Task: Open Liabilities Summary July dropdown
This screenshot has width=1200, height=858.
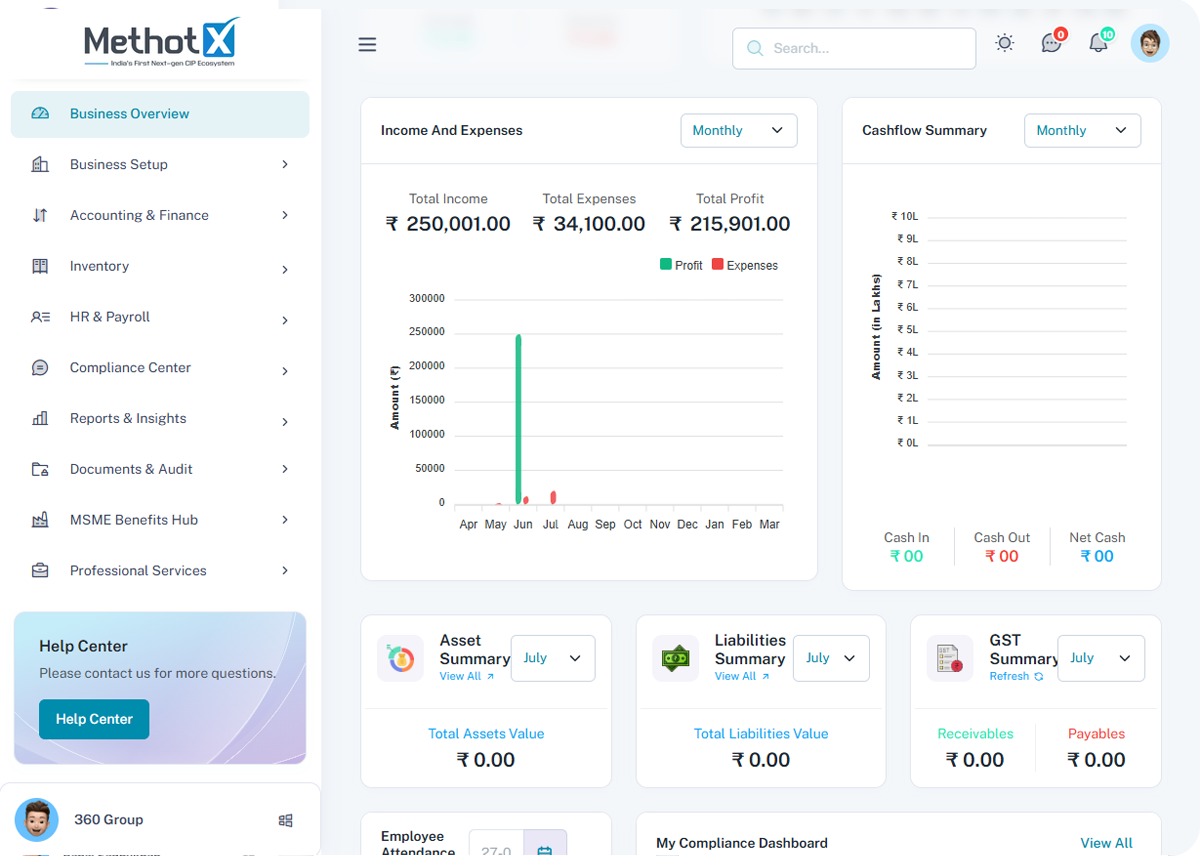Action: click(831, 658)
